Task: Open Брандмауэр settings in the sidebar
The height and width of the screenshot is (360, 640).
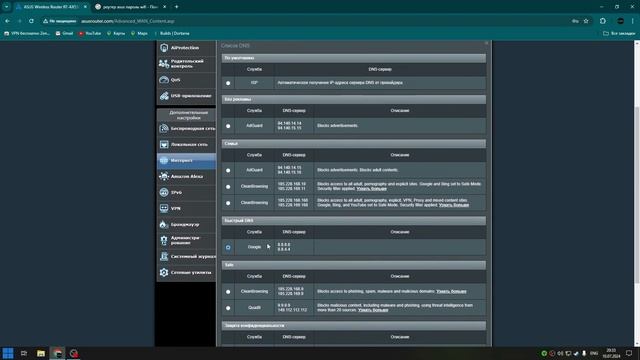Action: [x=186, y=224]
